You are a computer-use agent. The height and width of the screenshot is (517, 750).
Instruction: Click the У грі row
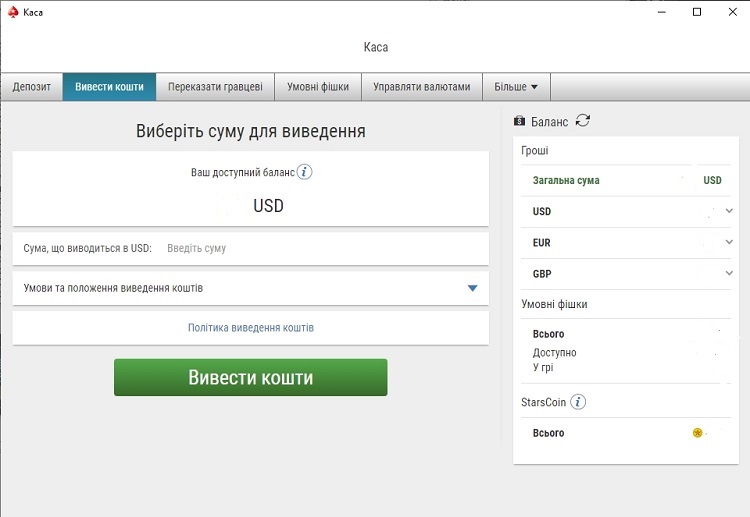(x=626, y=367)
